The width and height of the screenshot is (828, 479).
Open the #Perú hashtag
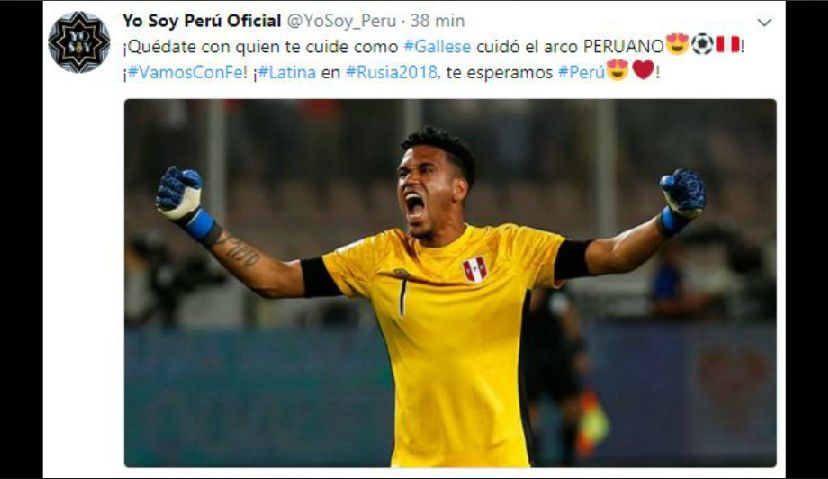[581, 72]
